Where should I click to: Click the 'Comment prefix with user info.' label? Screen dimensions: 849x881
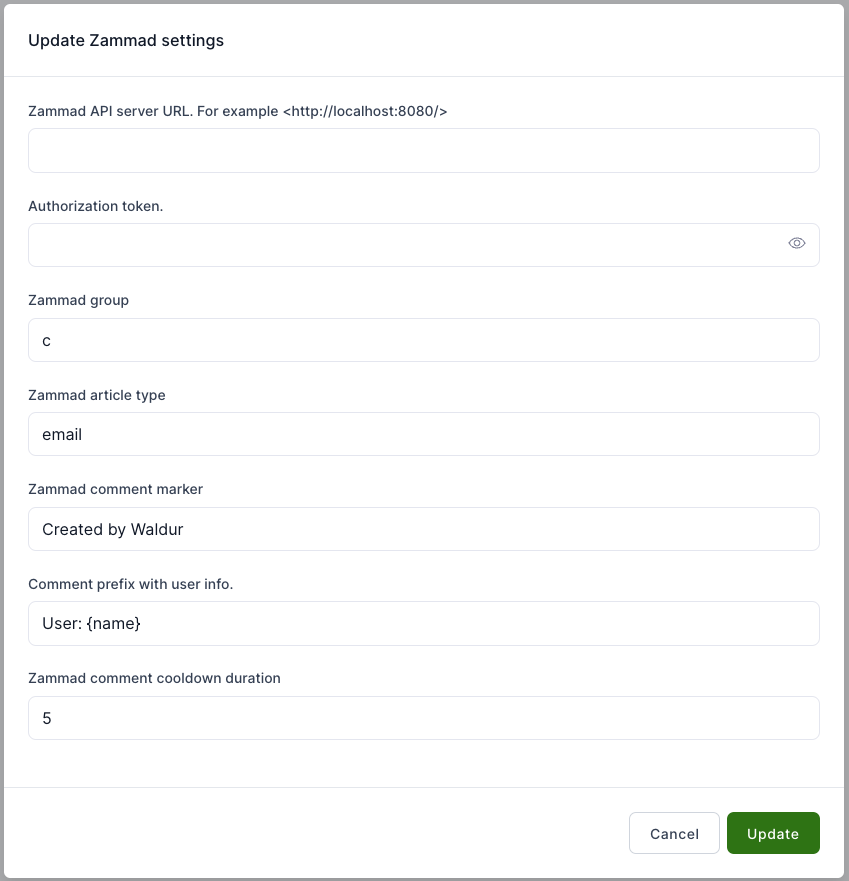[x=130, y=584]
